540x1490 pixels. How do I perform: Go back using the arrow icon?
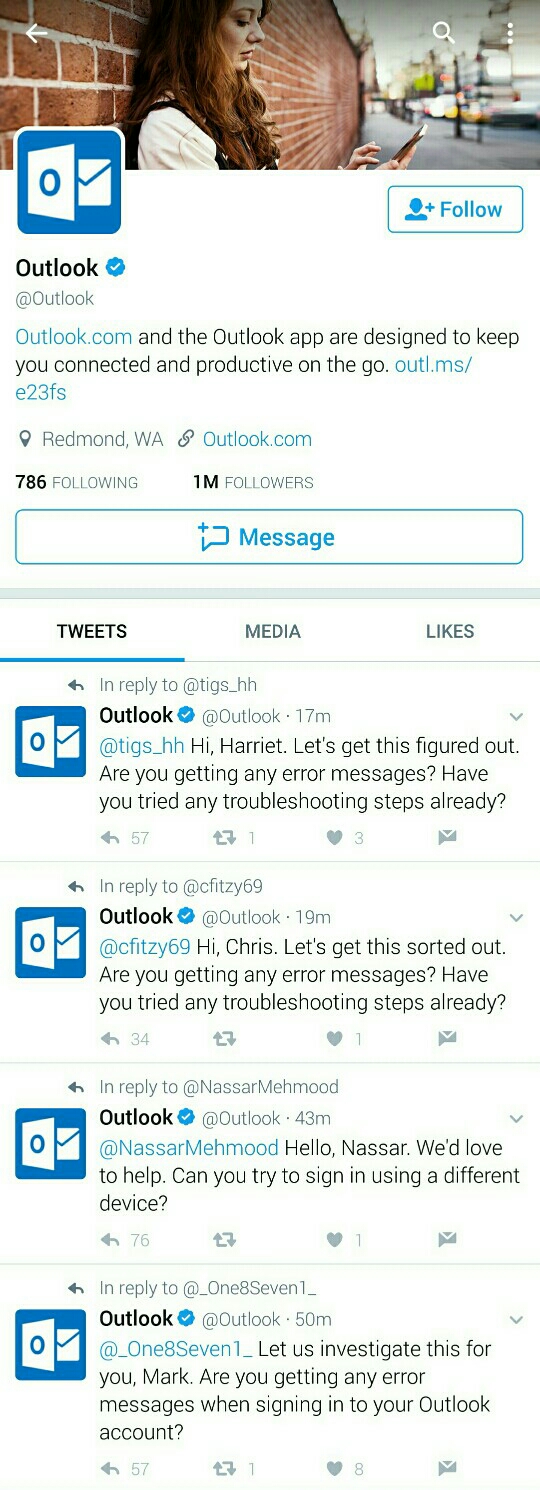(37, 33)
